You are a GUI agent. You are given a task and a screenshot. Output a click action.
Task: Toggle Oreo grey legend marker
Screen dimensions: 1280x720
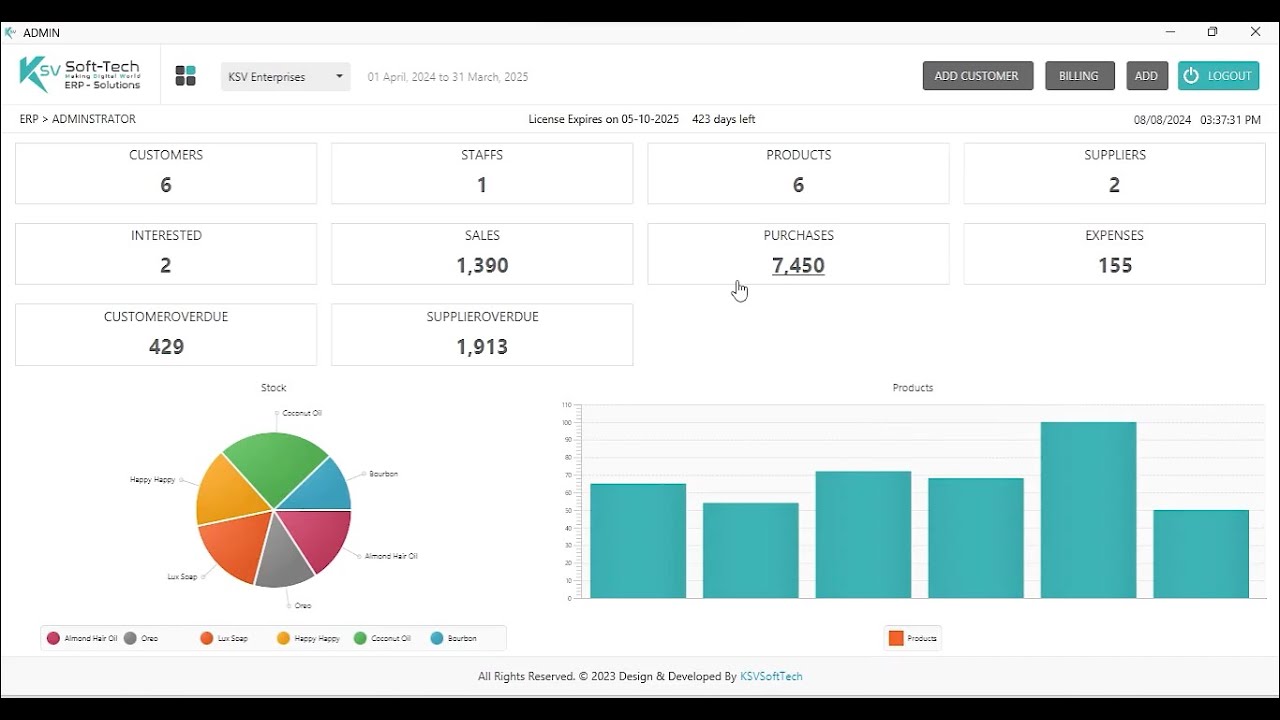(x=130, y=638)
